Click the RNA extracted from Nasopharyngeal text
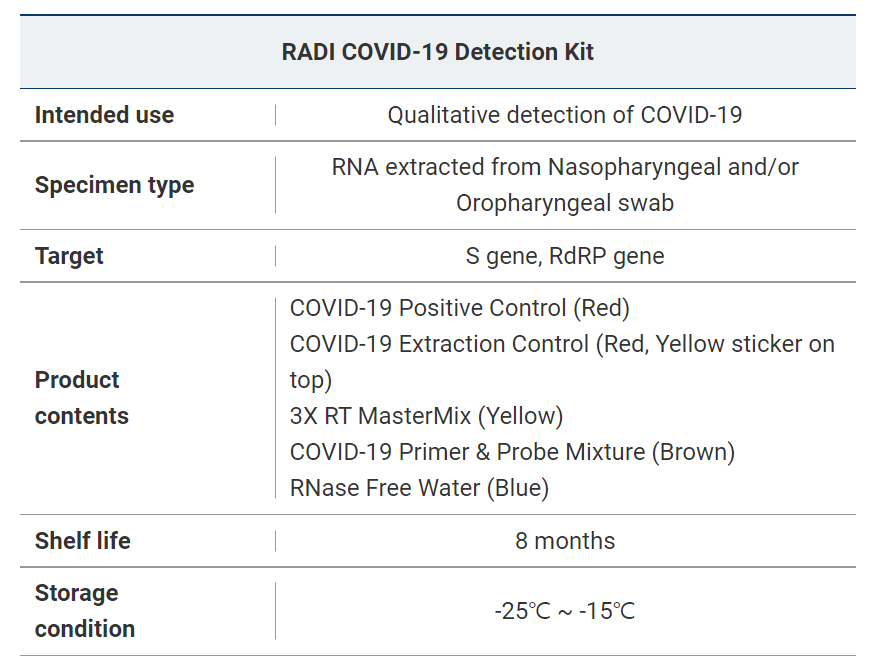Viewport: 871px width, 666px height. point(565,167)
